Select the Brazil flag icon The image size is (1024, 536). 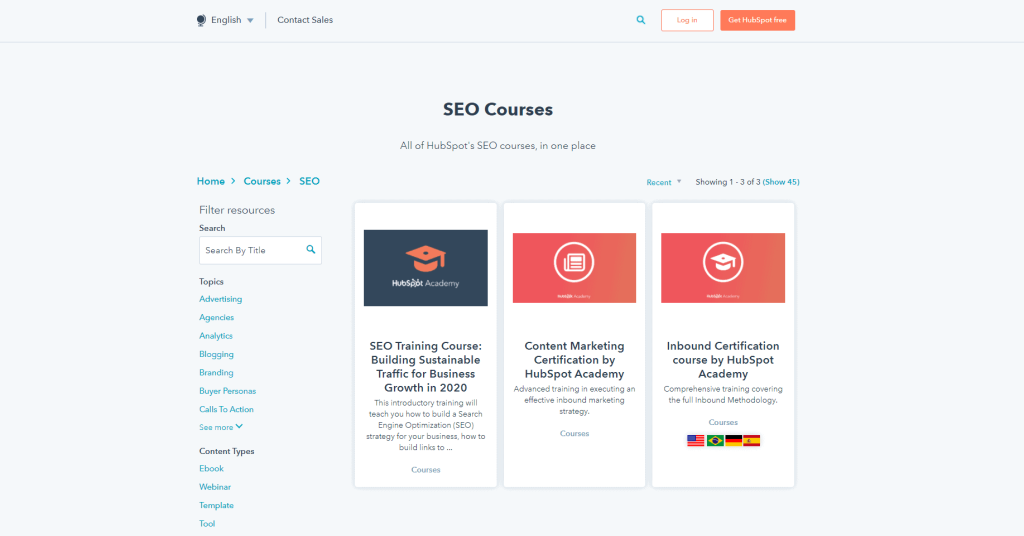715,441
